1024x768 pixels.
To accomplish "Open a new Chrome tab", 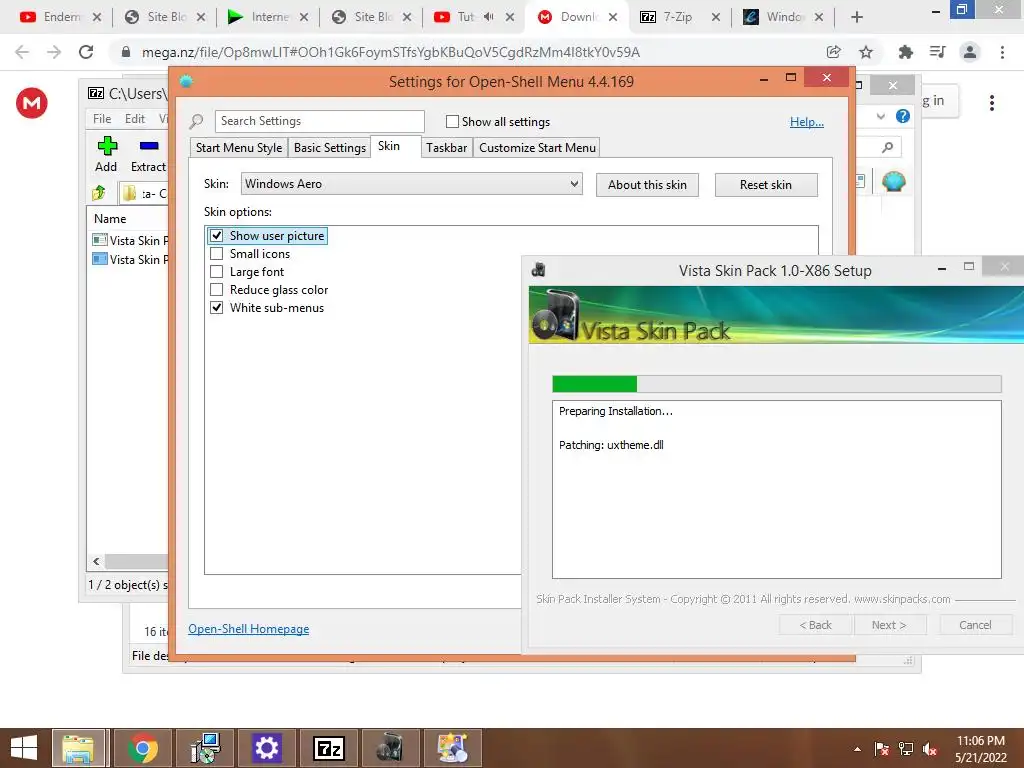I will [857, 17].
